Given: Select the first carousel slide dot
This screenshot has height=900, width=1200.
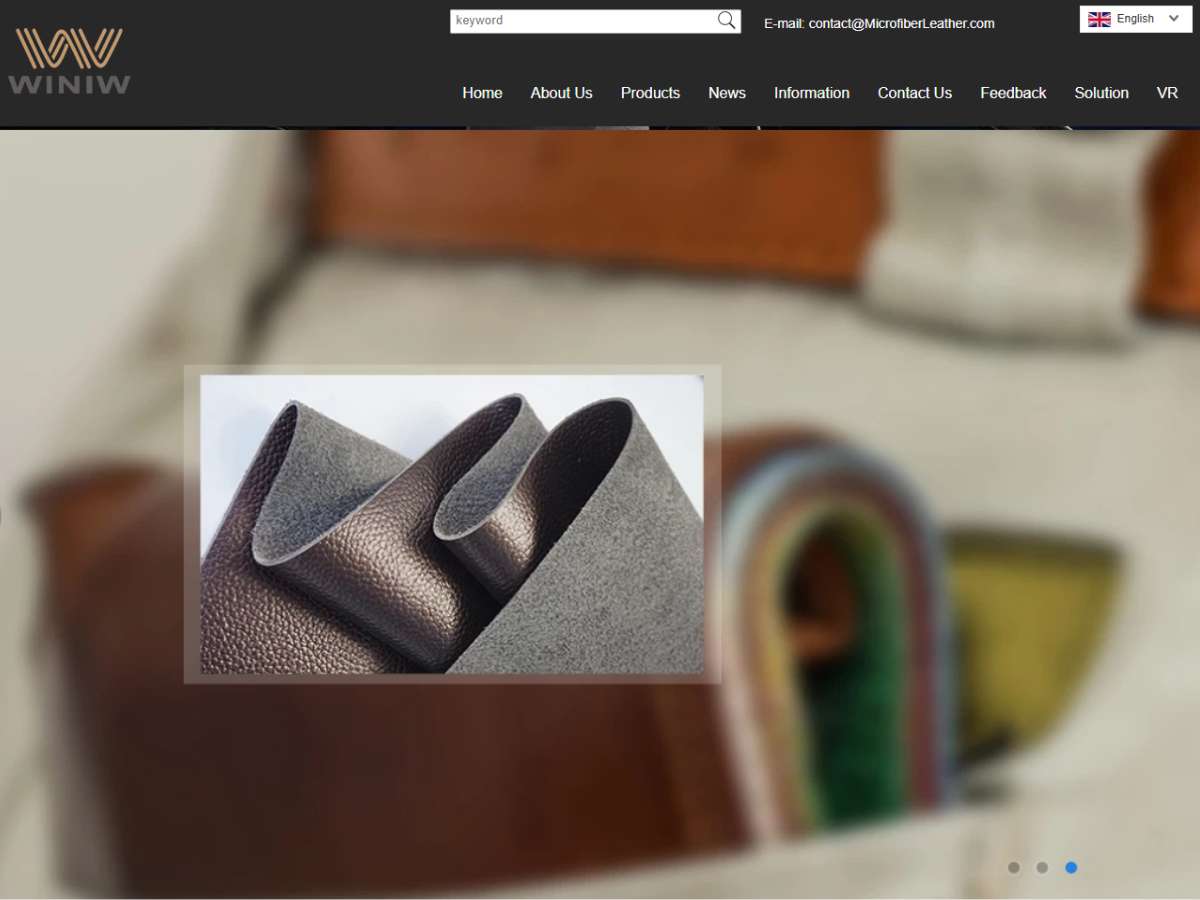Looking at the screenshot, I should (x=1014, y=868).
